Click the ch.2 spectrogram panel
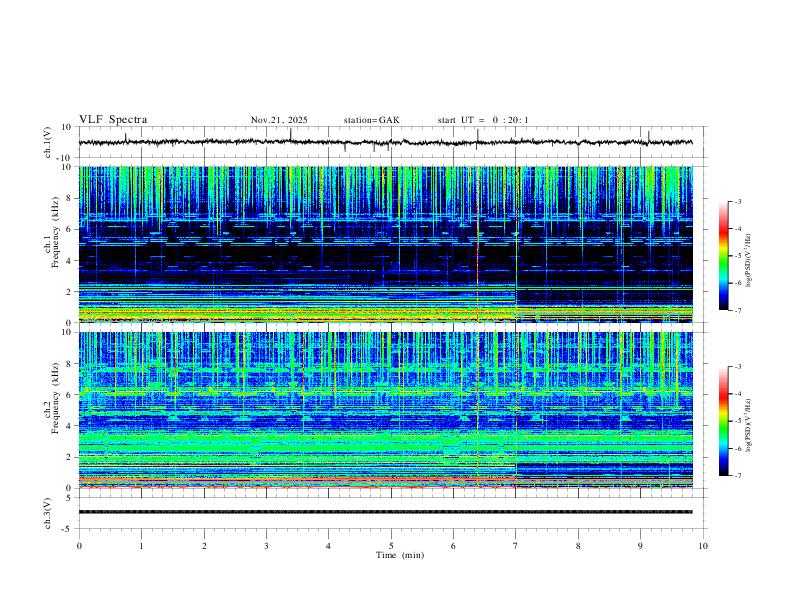 pyautogui.click(x=385, y=410)
